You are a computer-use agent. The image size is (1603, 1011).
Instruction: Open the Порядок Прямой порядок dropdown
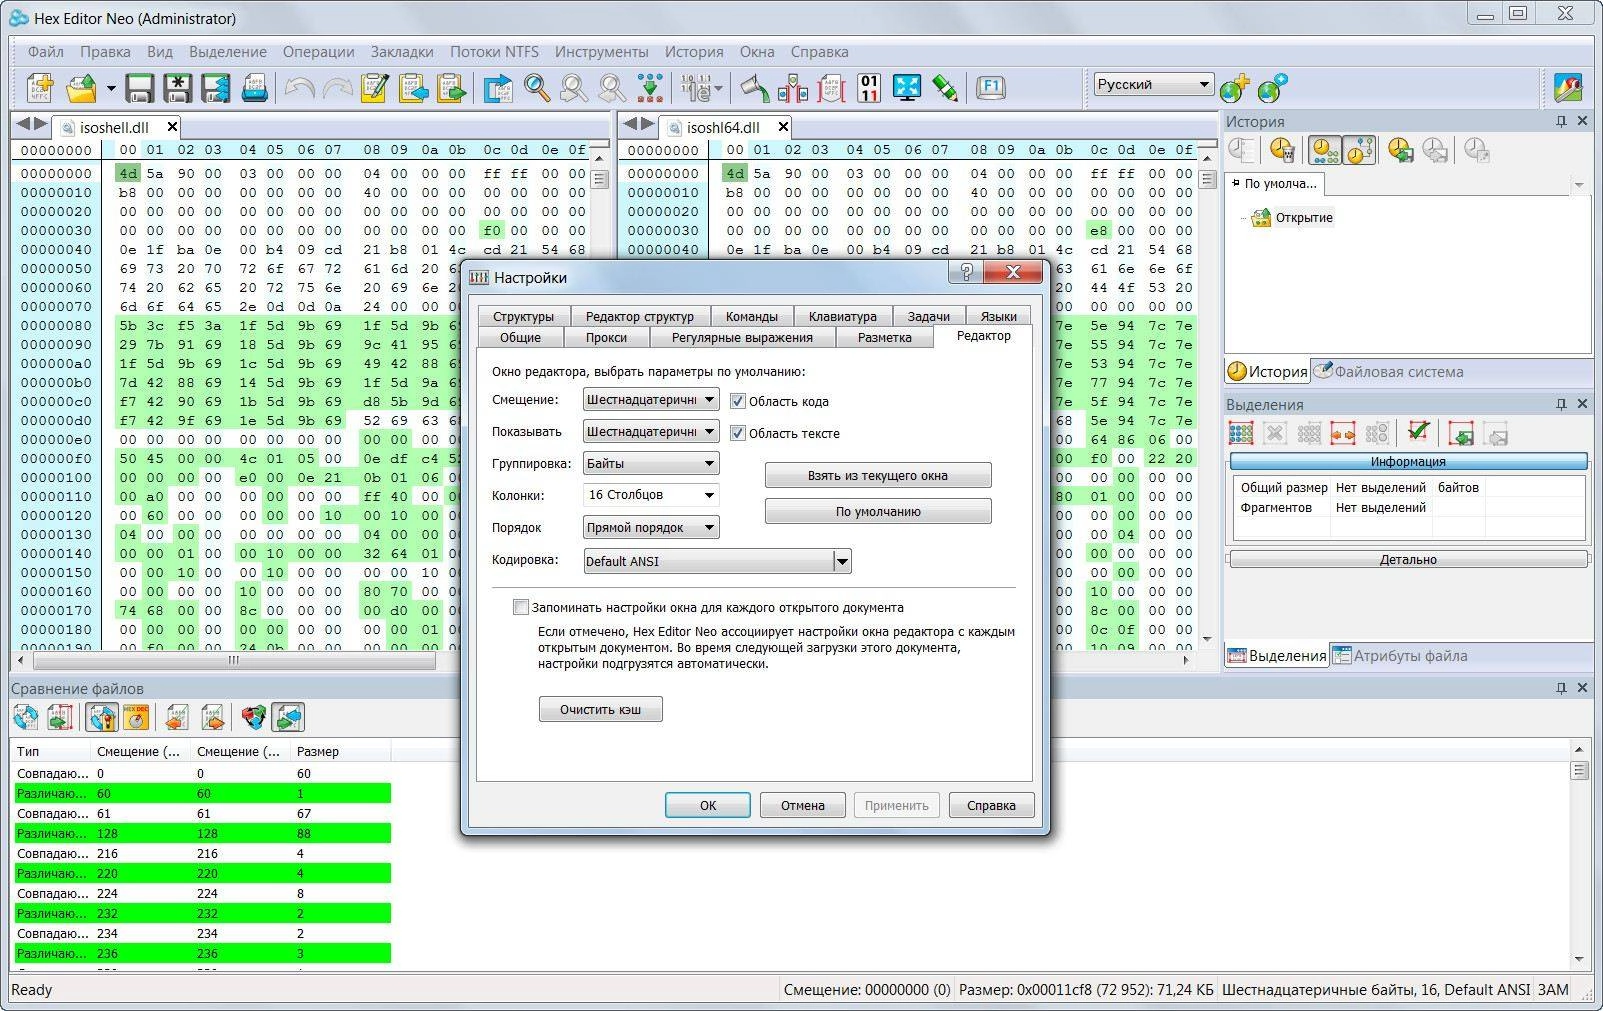click(651, 527)
